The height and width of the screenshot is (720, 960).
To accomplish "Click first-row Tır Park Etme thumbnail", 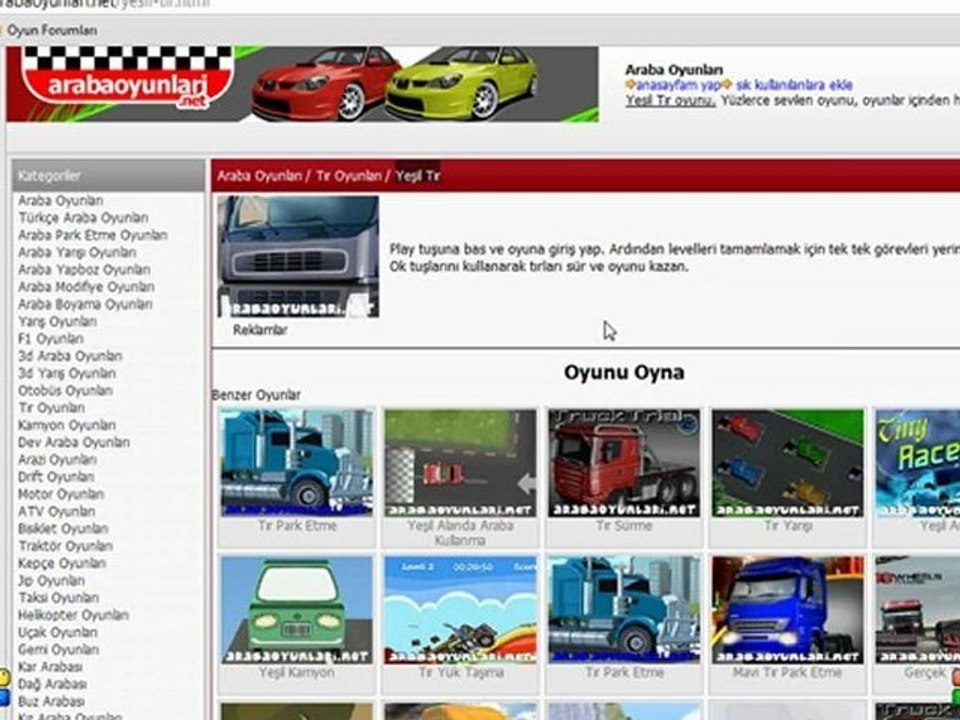I will (296, 463).
